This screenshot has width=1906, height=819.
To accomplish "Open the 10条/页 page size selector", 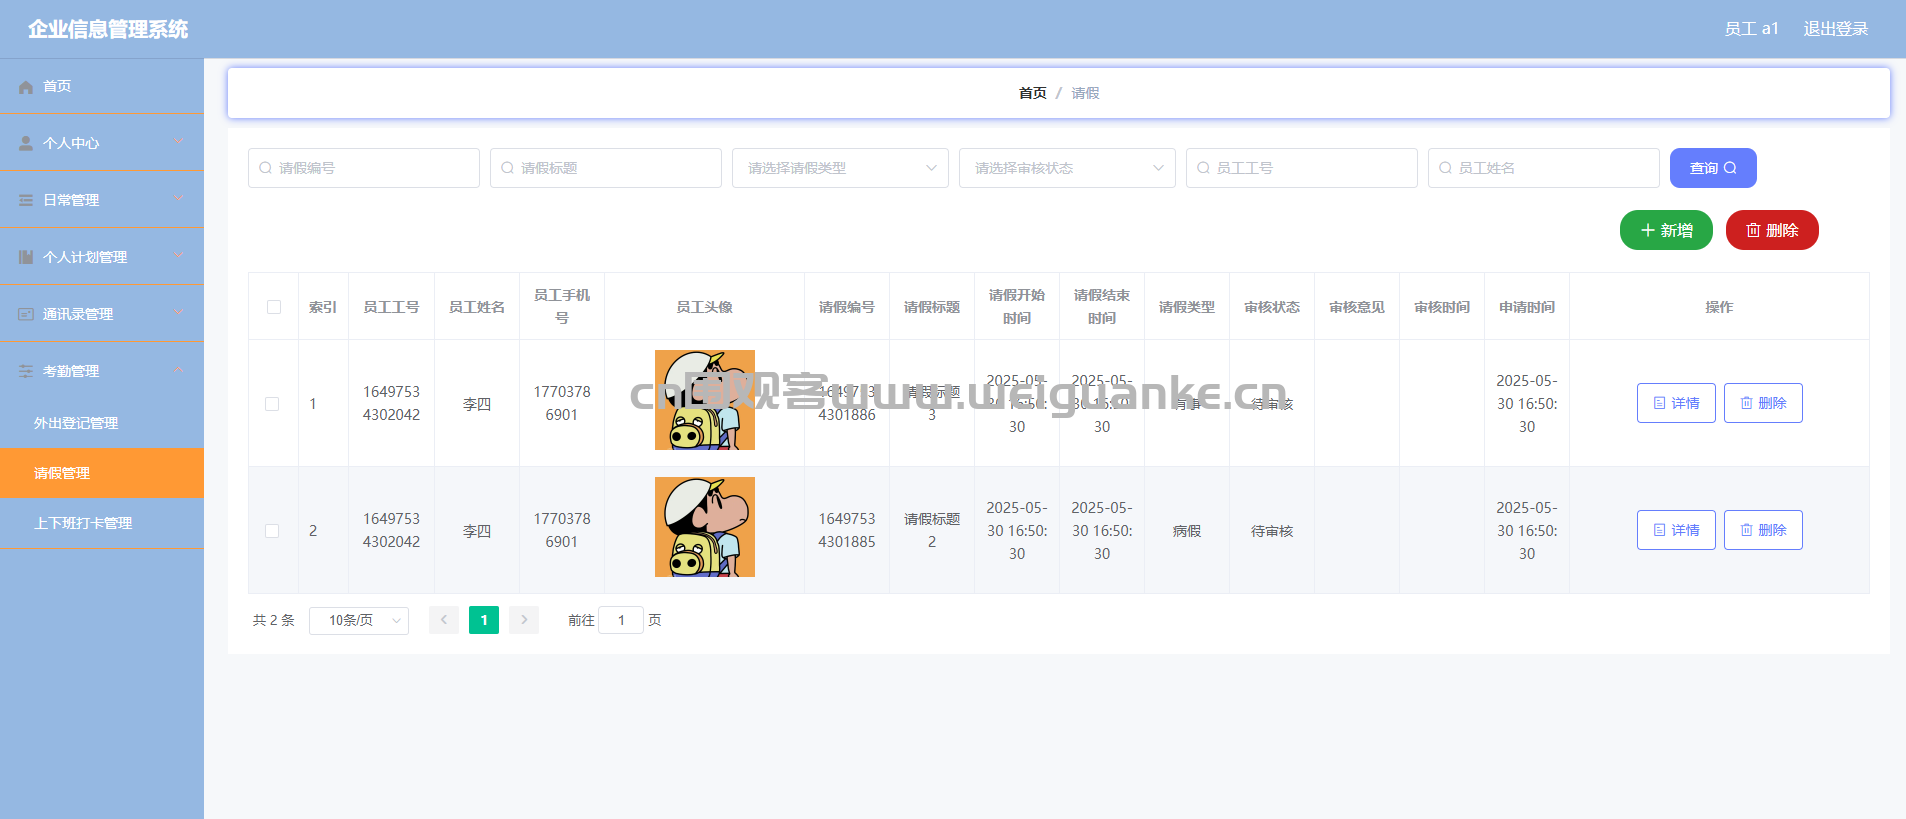I will (x=359, y=621).
